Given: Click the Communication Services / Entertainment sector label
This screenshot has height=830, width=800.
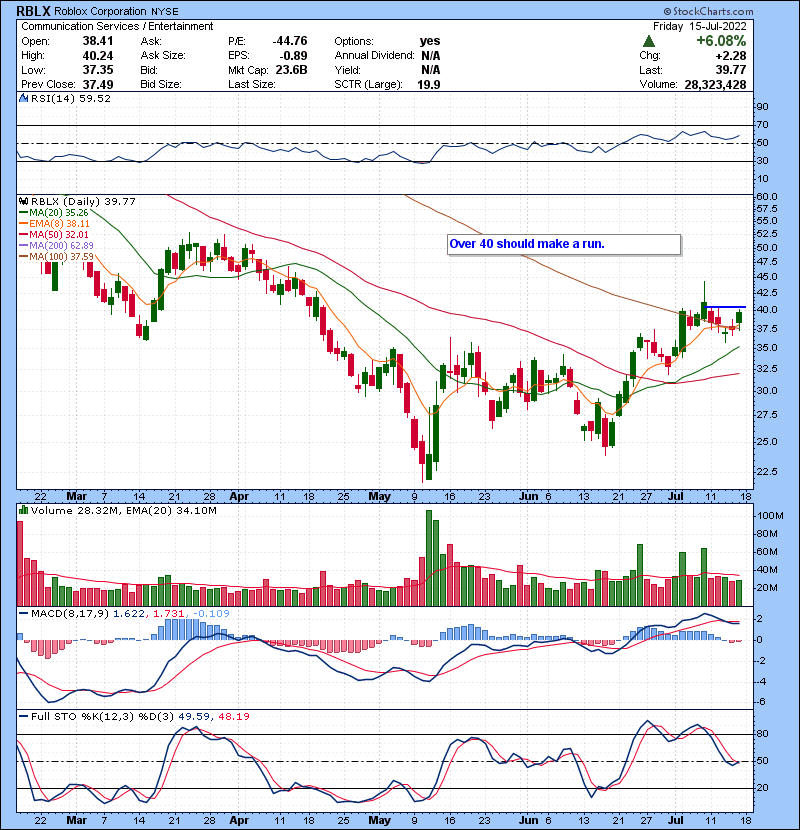Looking at the screenshot, I should pyautogui.click(x=117, y=26).
